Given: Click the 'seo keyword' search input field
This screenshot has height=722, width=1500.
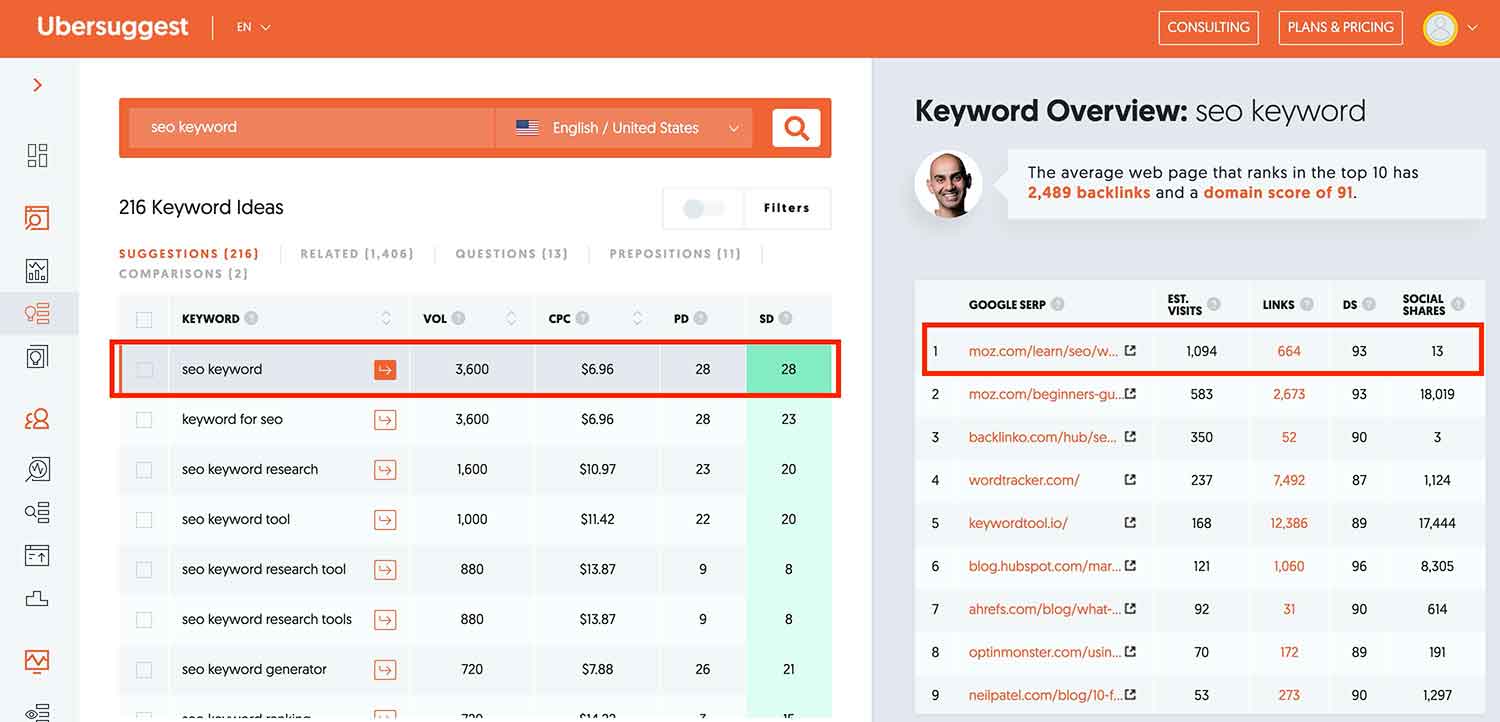Looking at the screenshot, I should 312,128.
